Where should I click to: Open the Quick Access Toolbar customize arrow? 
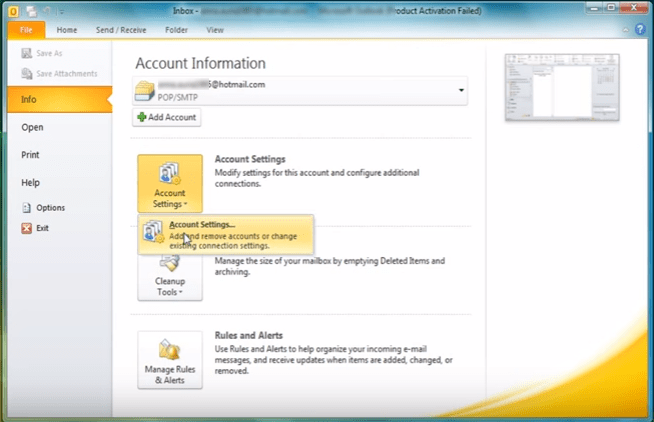[61, 12]
